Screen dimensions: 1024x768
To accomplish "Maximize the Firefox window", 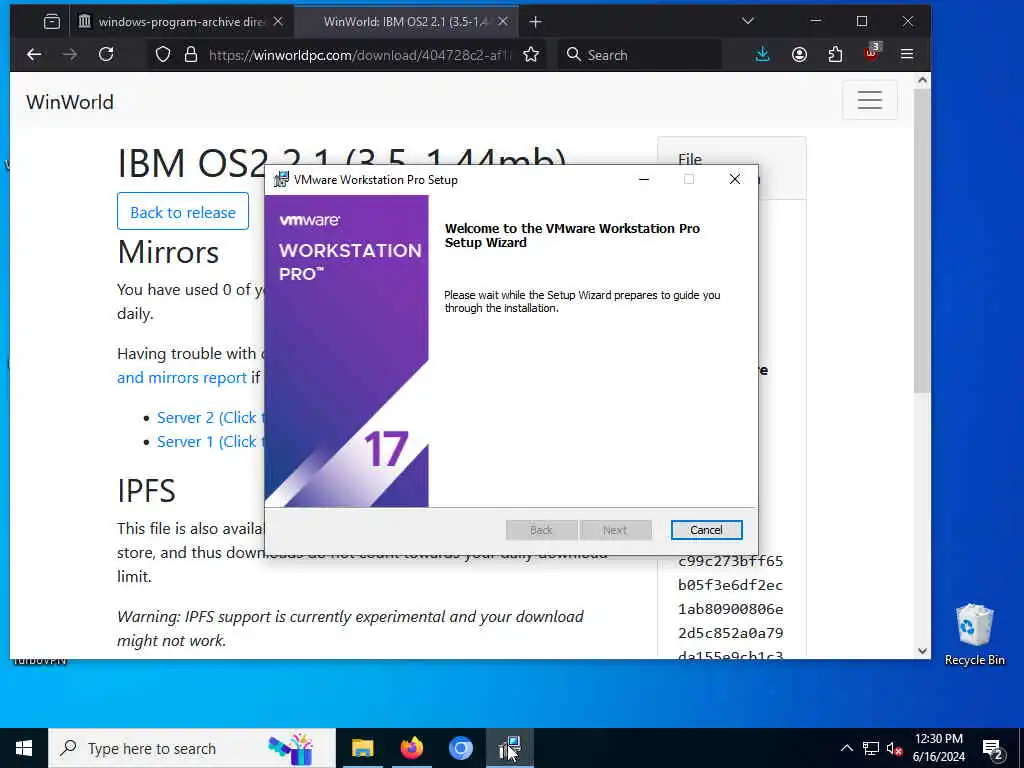I will [862, 22].
